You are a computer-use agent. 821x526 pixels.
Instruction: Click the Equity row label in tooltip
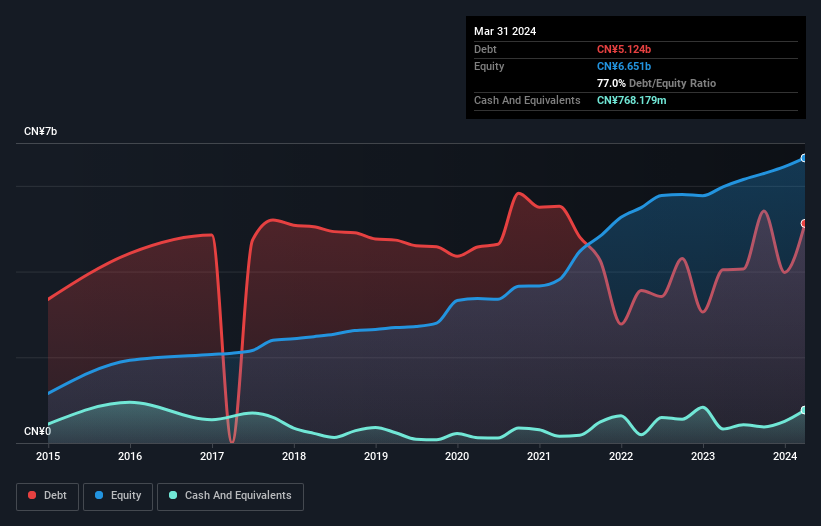tap(489, 66)
